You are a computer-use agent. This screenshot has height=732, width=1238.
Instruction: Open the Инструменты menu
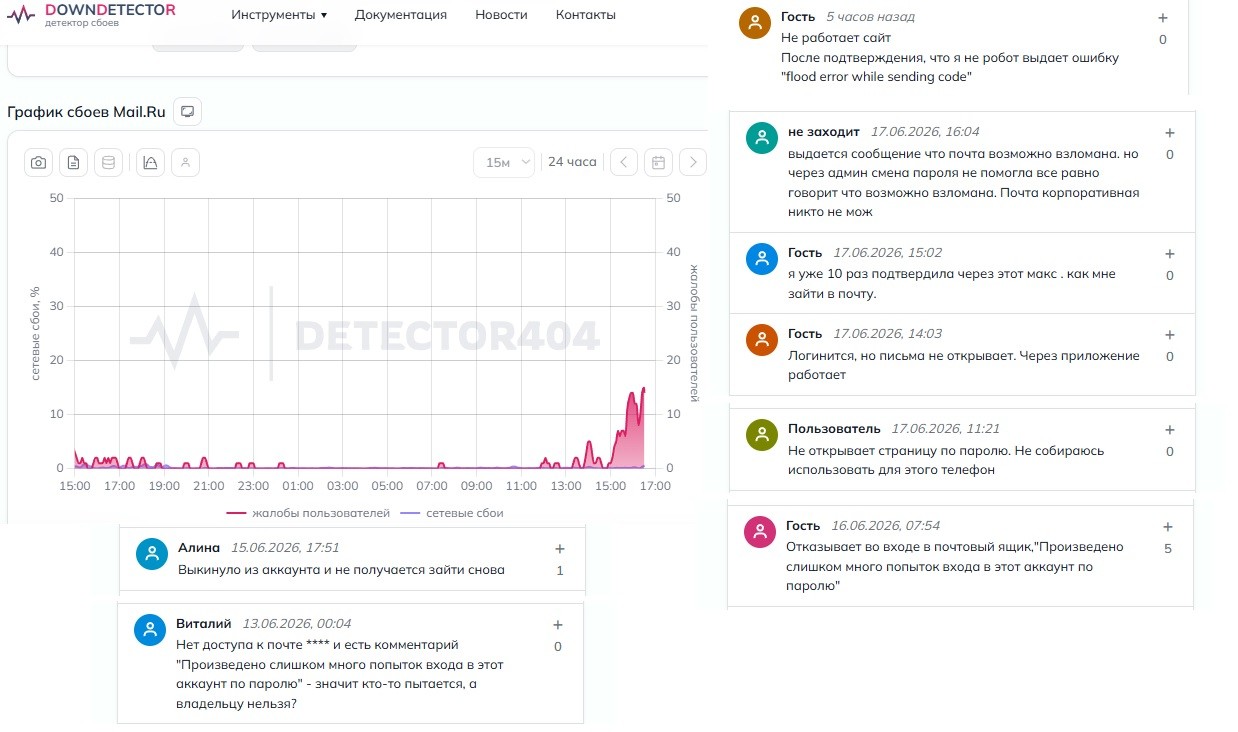(279, 15)
